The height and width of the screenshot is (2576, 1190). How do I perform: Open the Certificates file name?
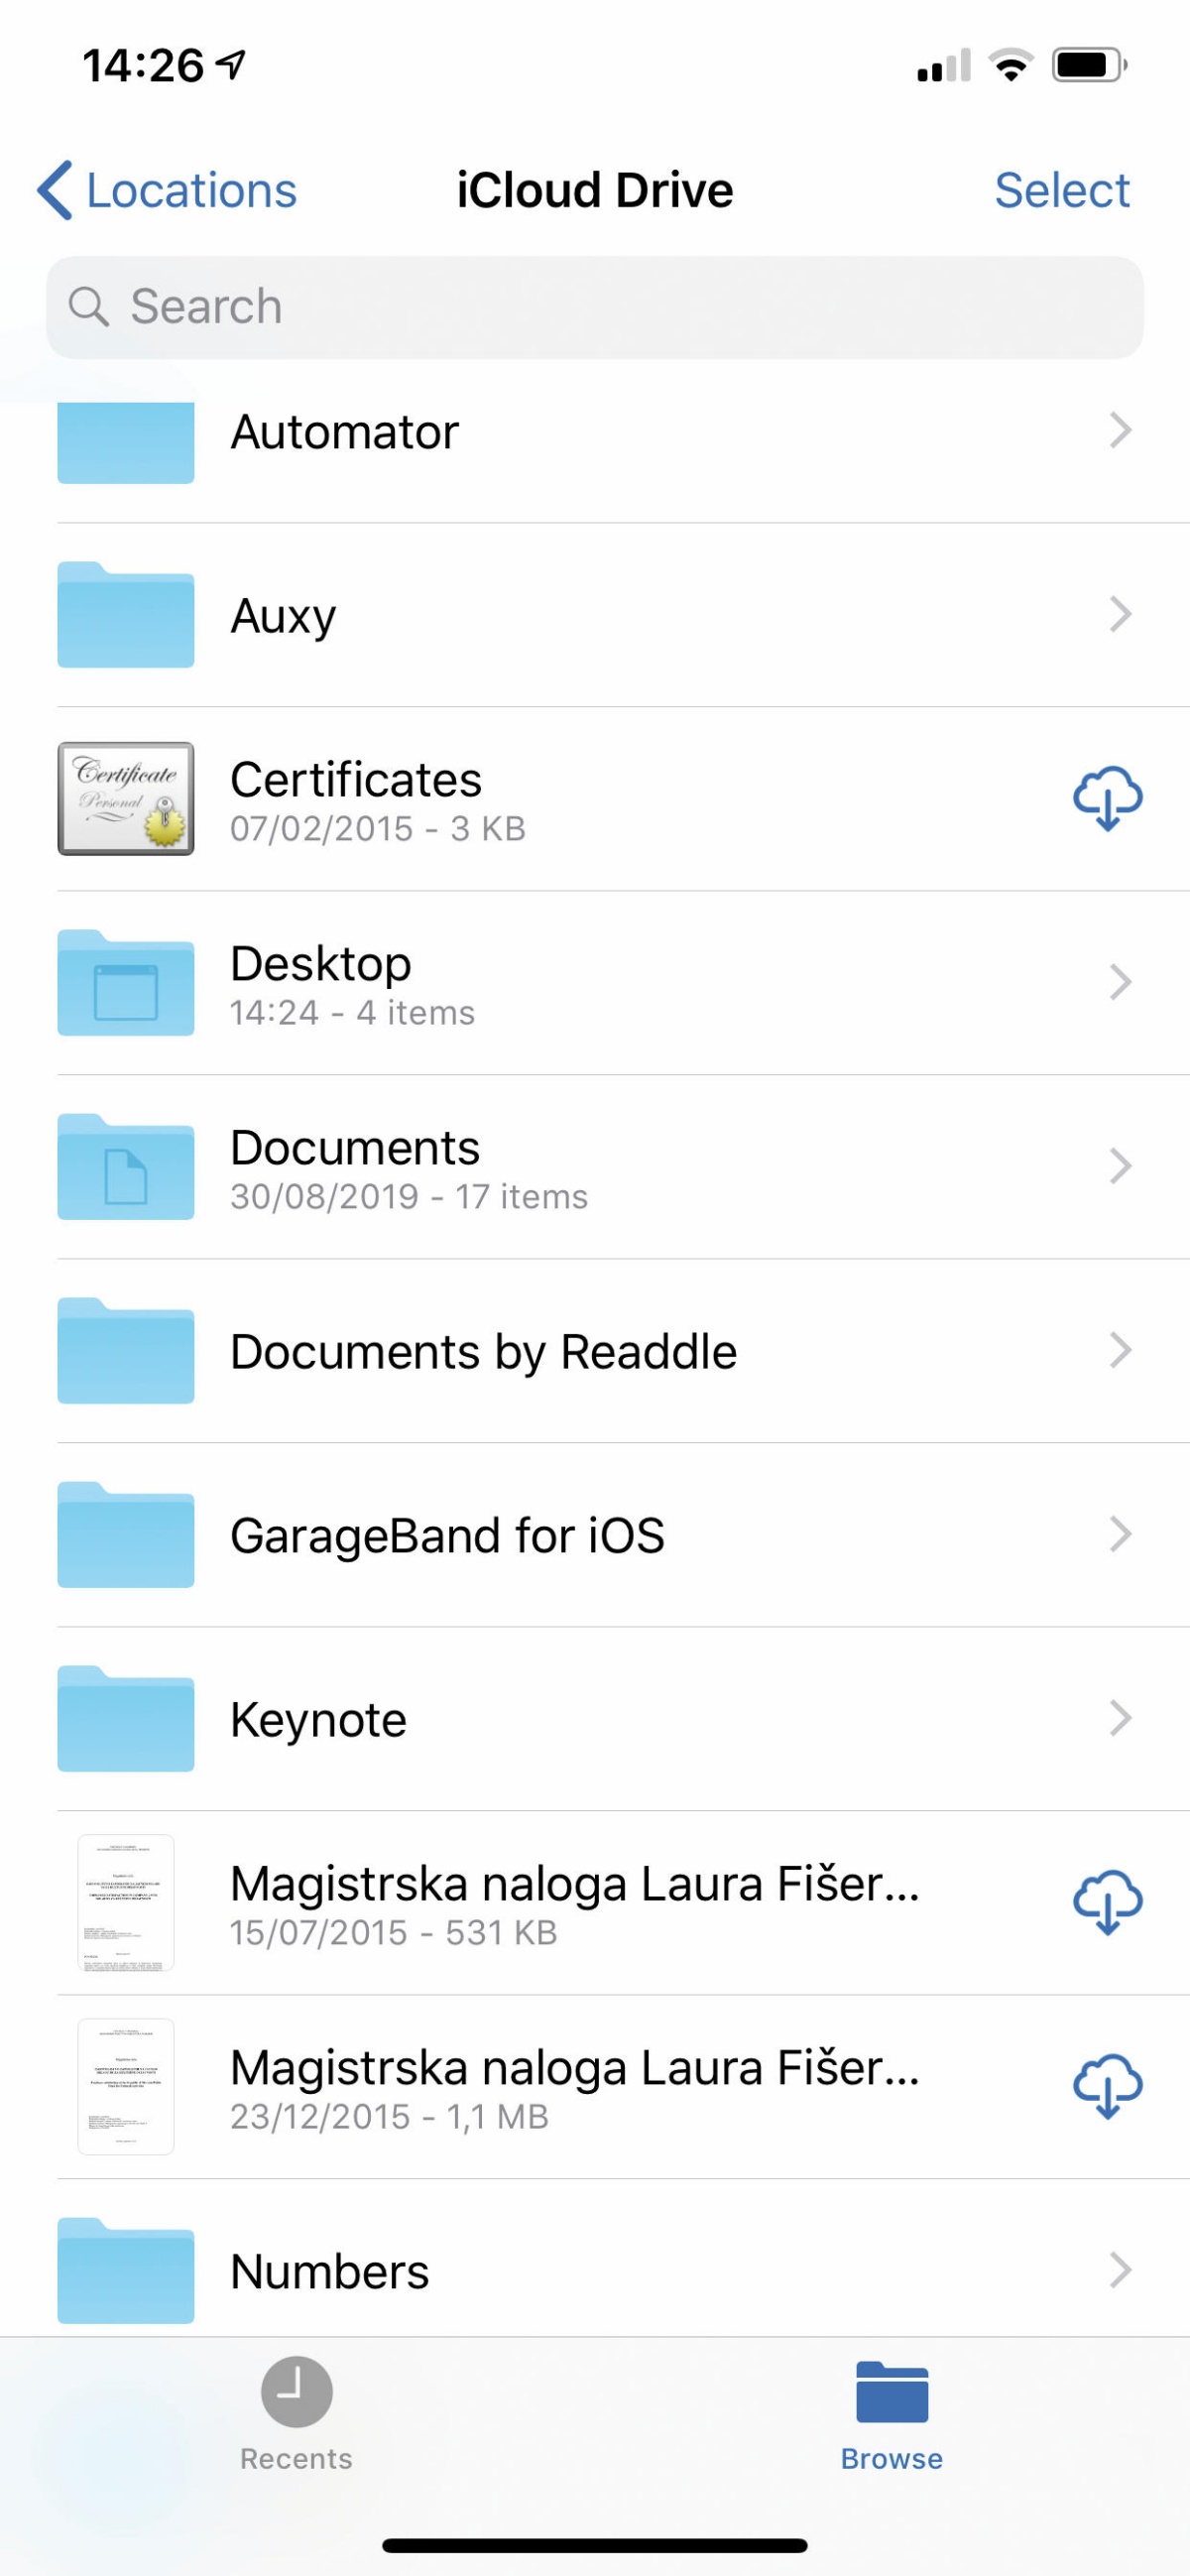356,779
